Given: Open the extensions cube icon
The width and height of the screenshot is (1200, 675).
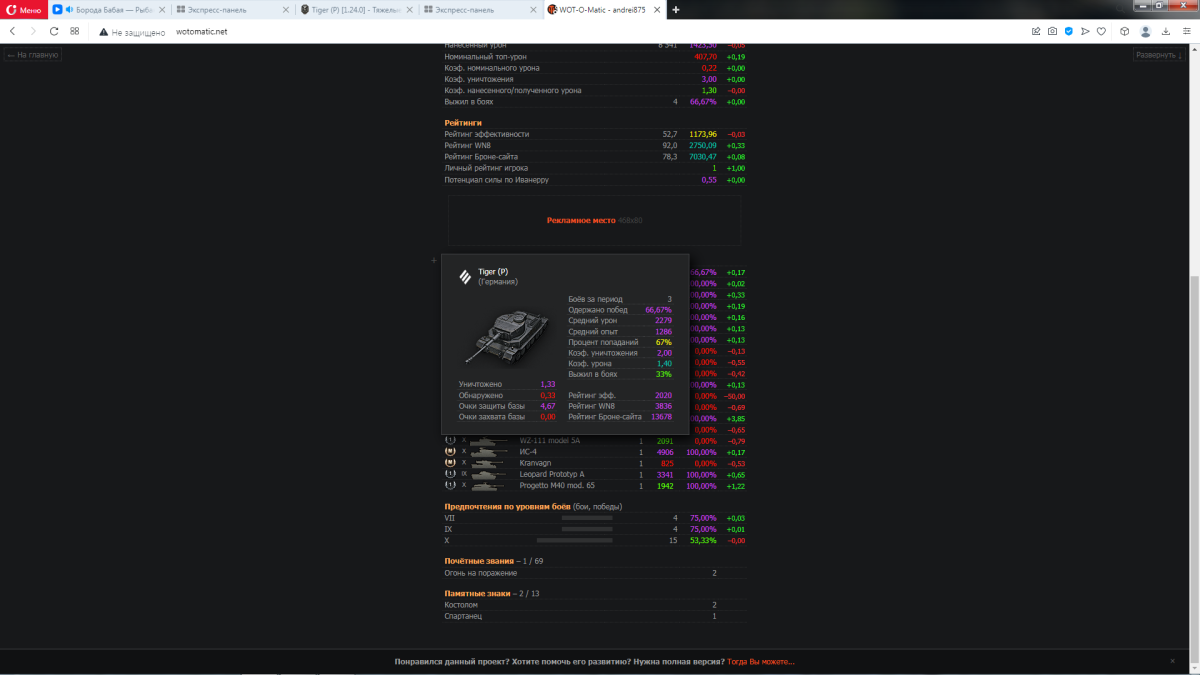Looking at the screenshot, I should pyautogui.click(x=1124, y=31).
